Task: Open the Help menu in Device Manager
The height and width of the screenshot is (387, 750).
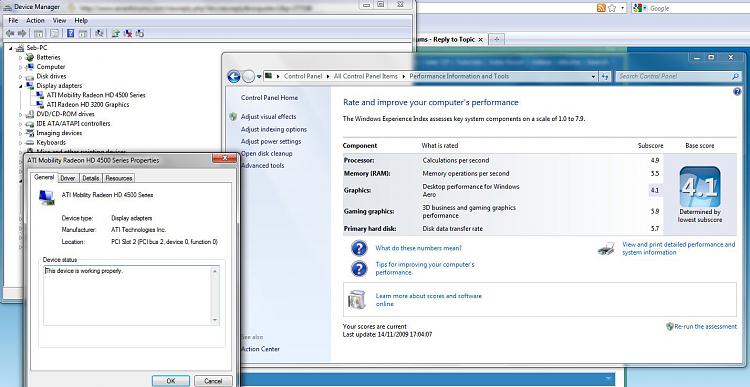Action: 81,21
